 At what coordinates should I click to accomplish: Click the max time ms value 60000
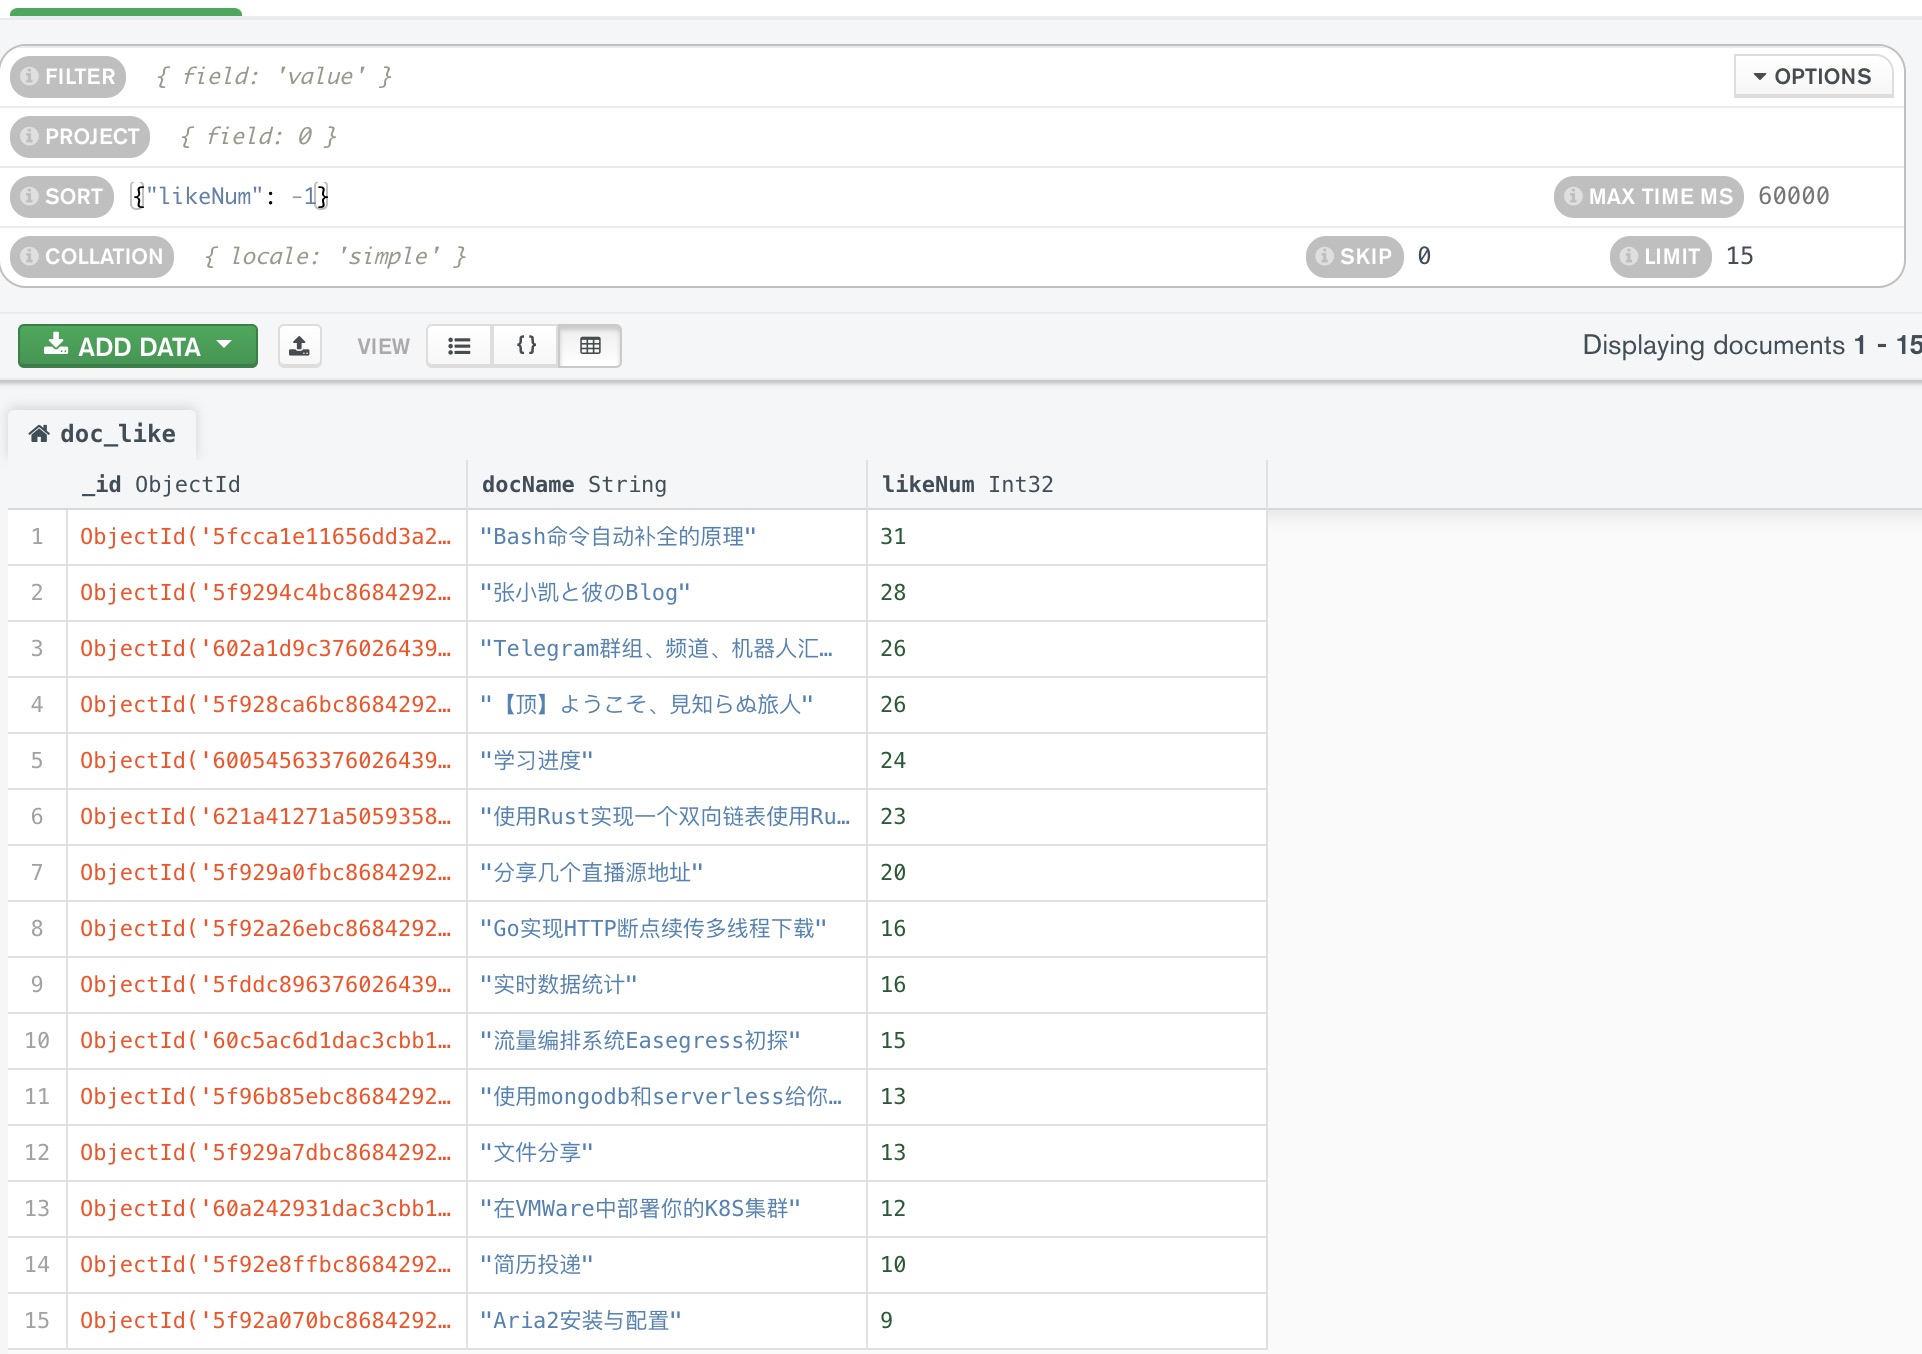[x=1794, y=197]
